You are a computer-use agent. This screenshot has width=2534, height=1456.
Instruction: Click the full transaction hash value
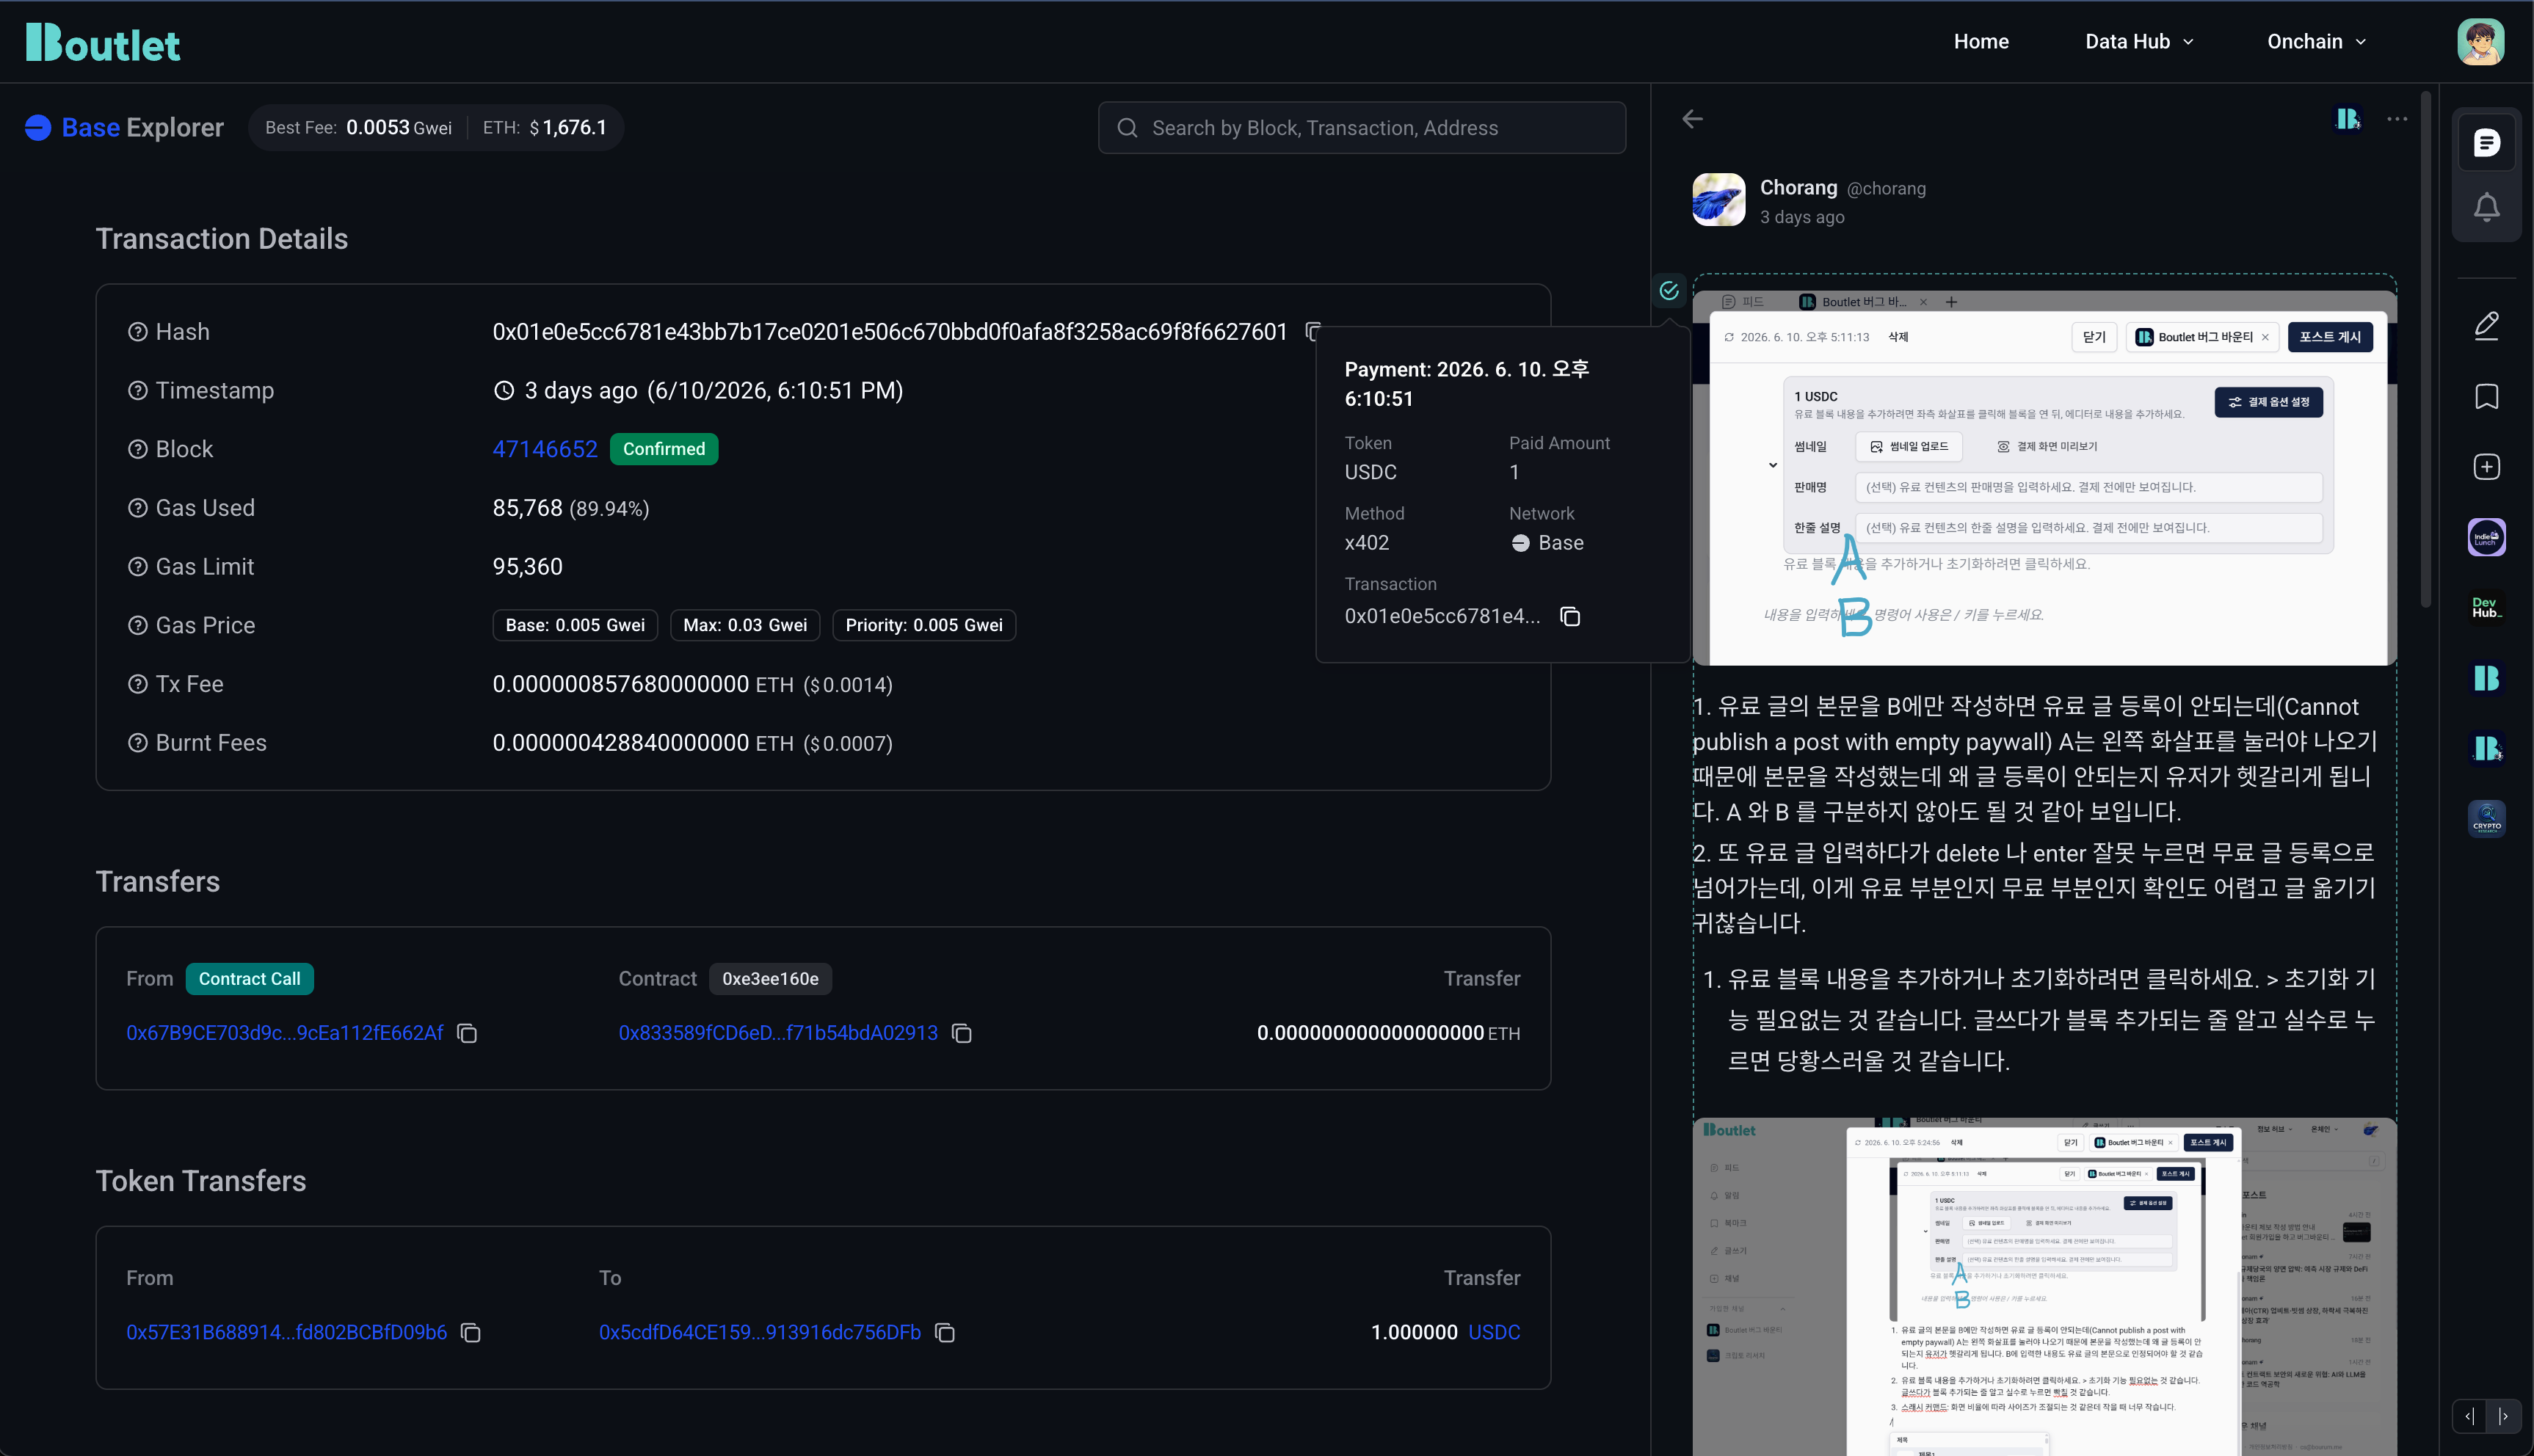point(890,332)
